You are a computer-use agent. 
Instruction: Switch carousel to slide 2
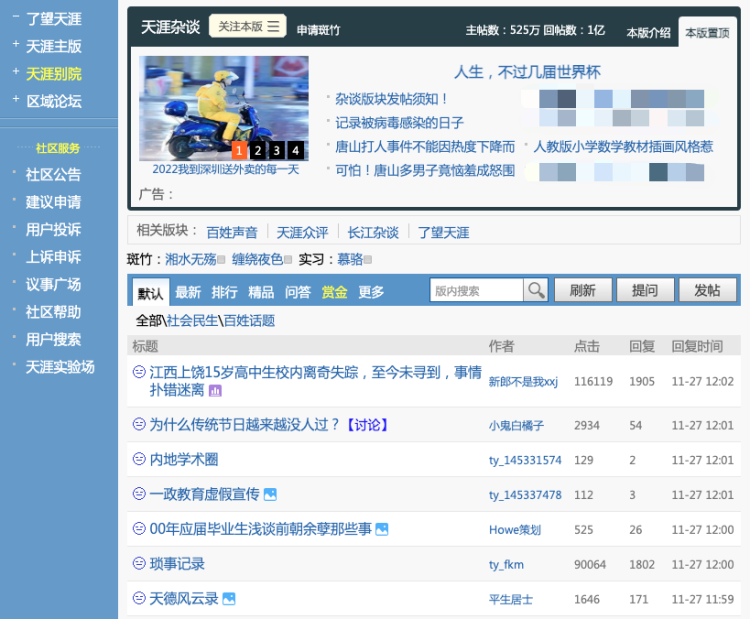(x=258, y=151)
